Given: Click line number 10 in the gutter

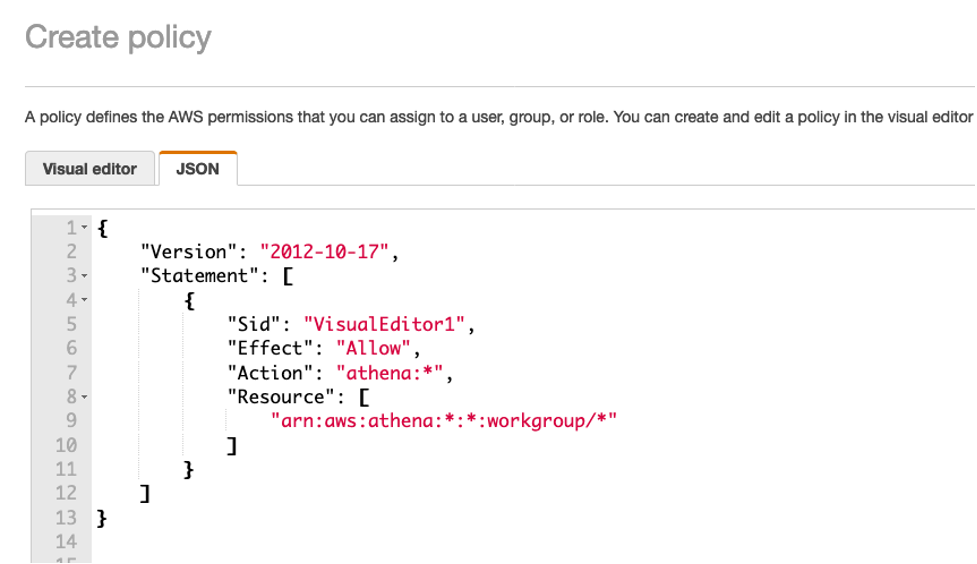Looking at the screenshot, I should coord(66,445).
